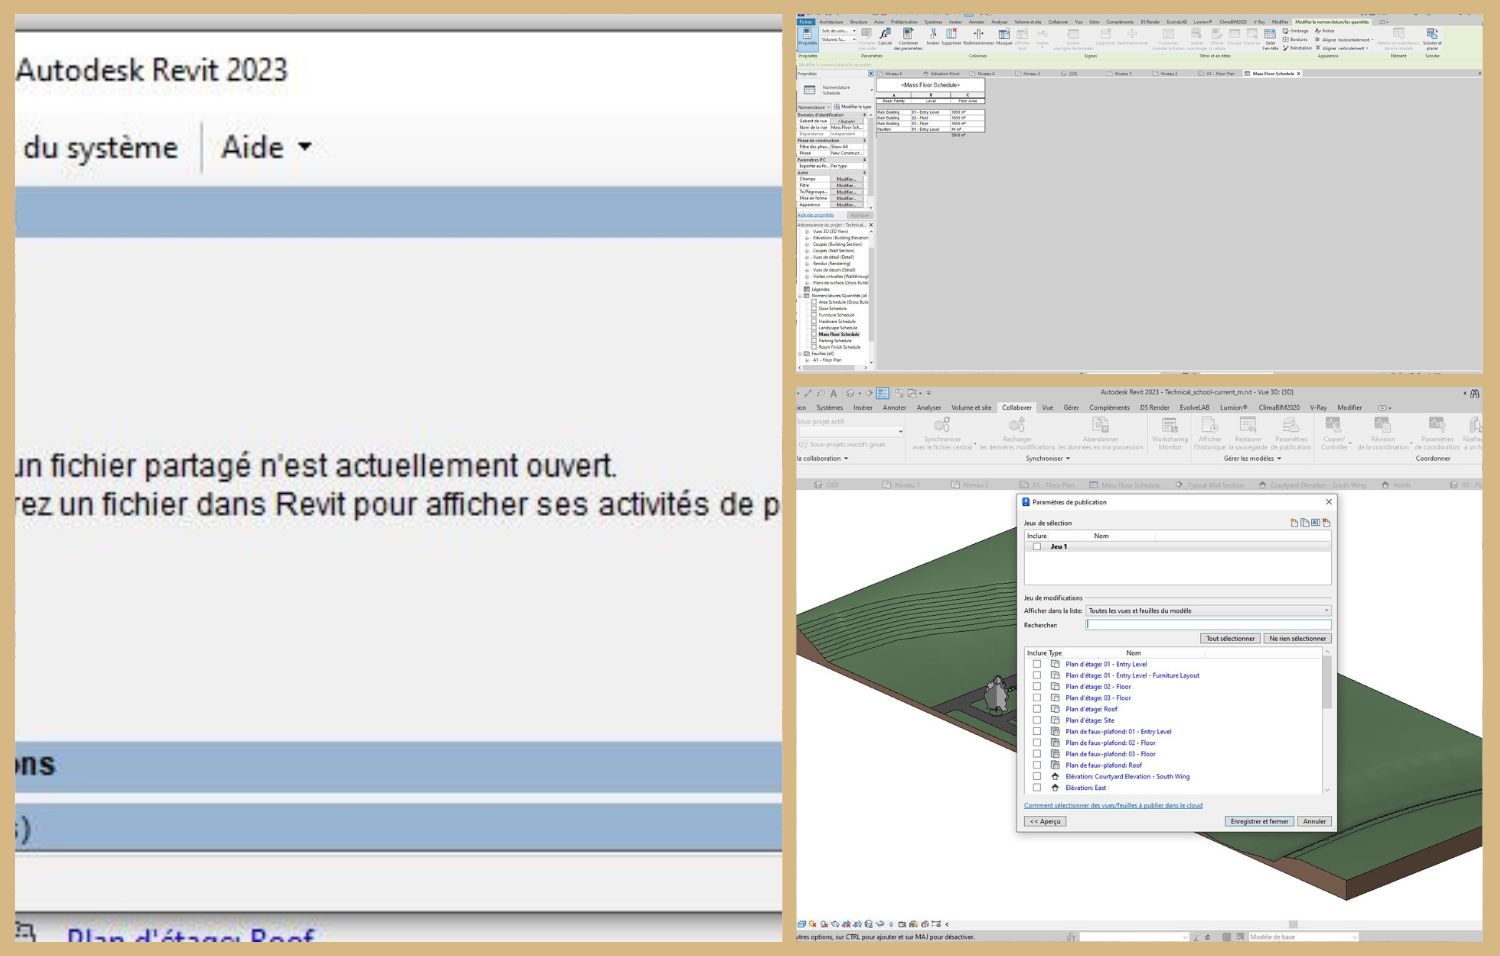Viewport: 1500px width, 956px height.
Task: Click the << Aperçu button
Action: [1045, 822]
